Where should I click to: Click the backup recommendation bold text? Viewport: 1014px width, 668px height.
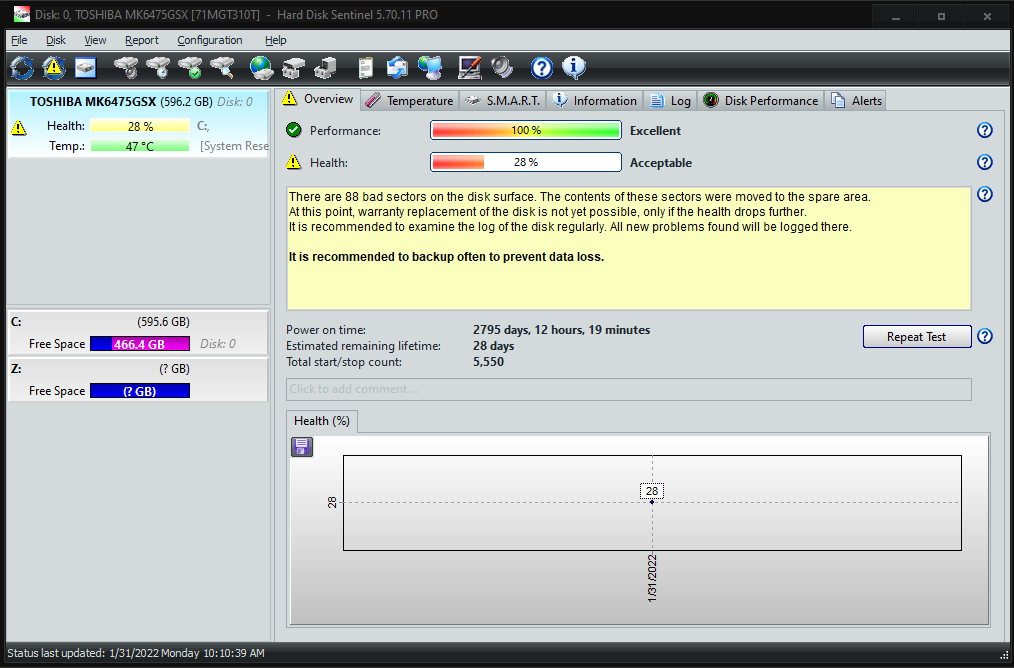446,257
